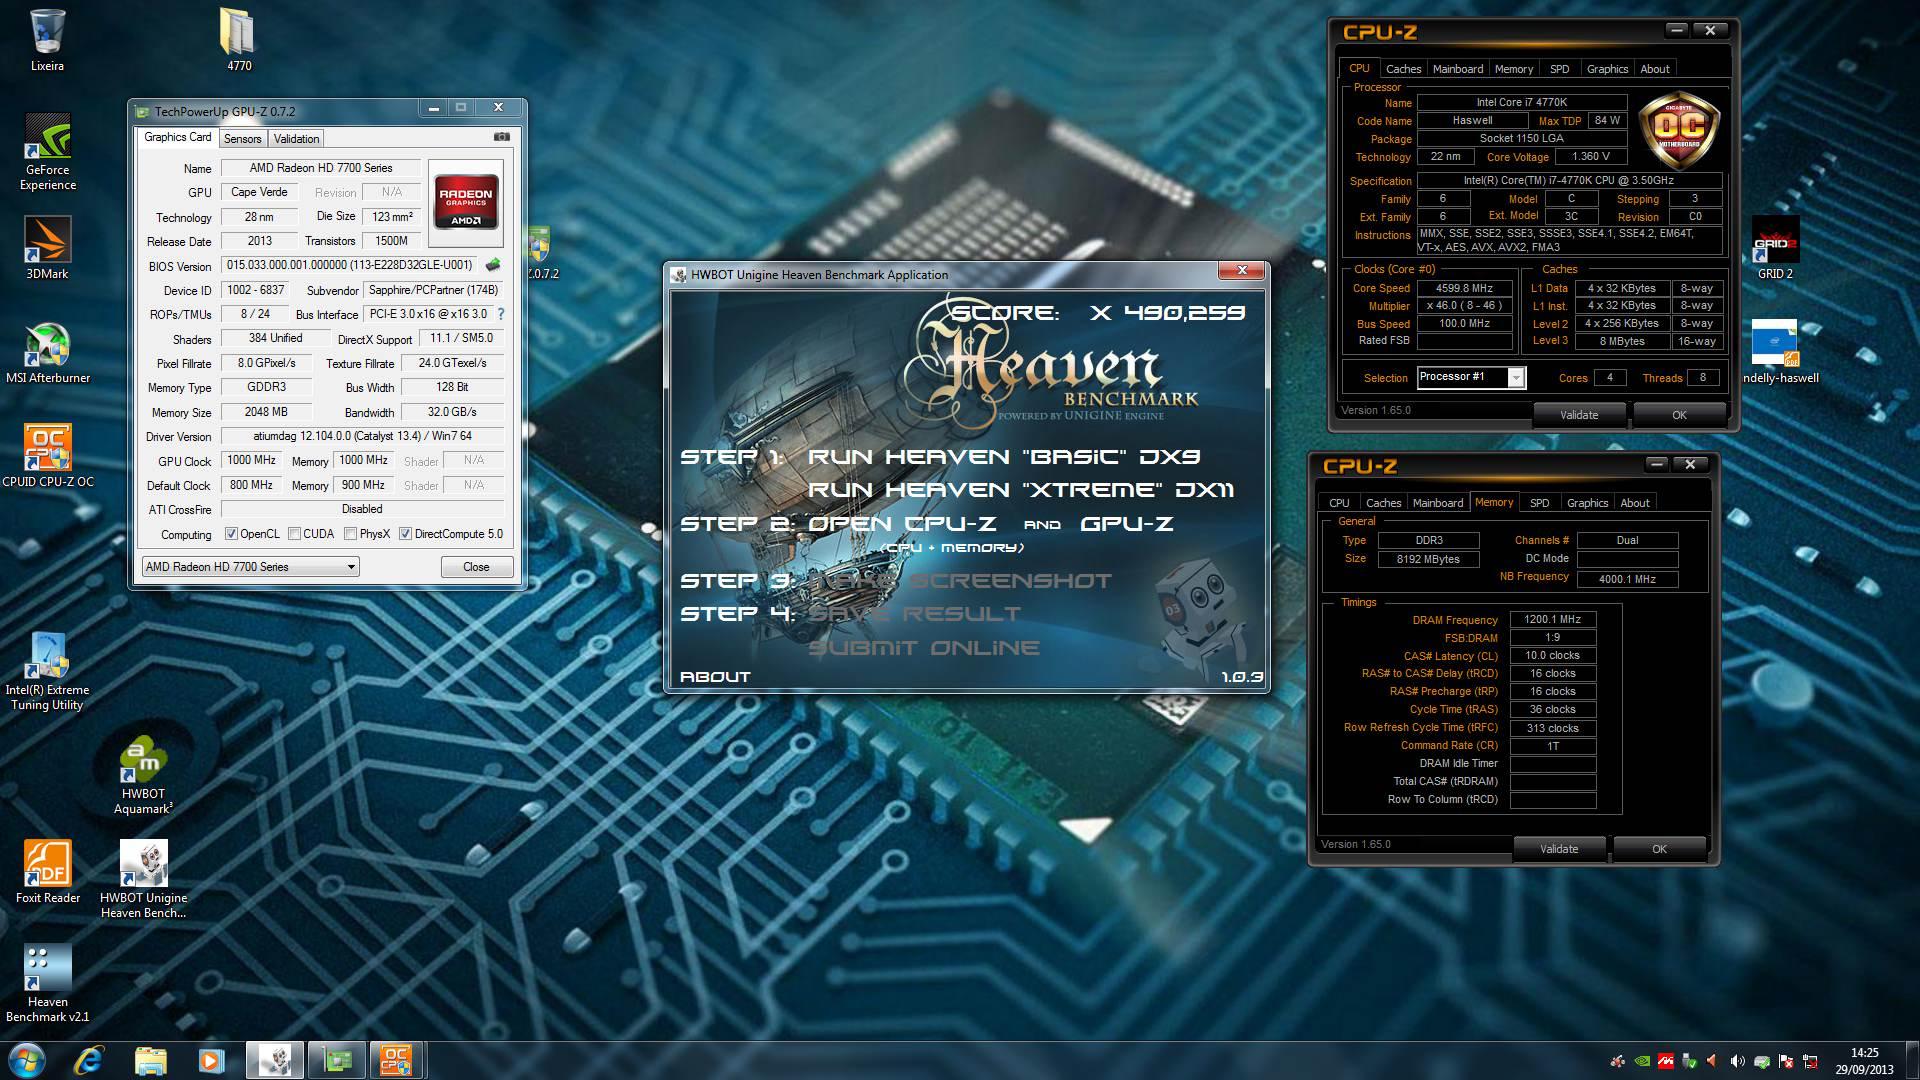Open CPUID CPU-Z OC shortcut

coord(47,456)
